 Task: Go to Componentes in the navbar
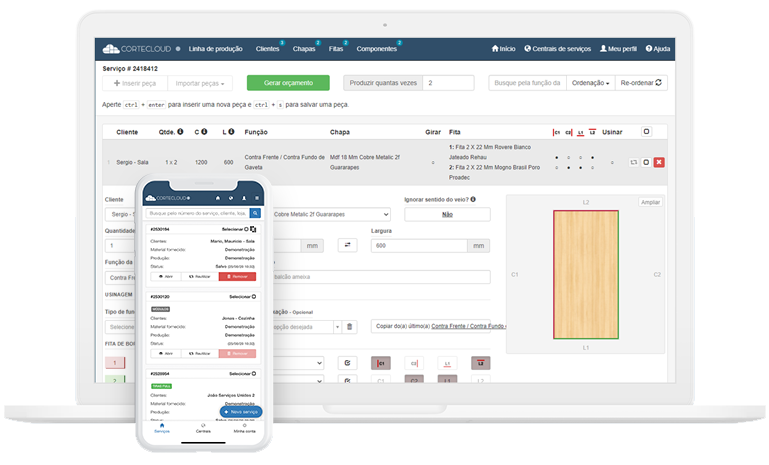pyautogui.click(x=377, y=48)
